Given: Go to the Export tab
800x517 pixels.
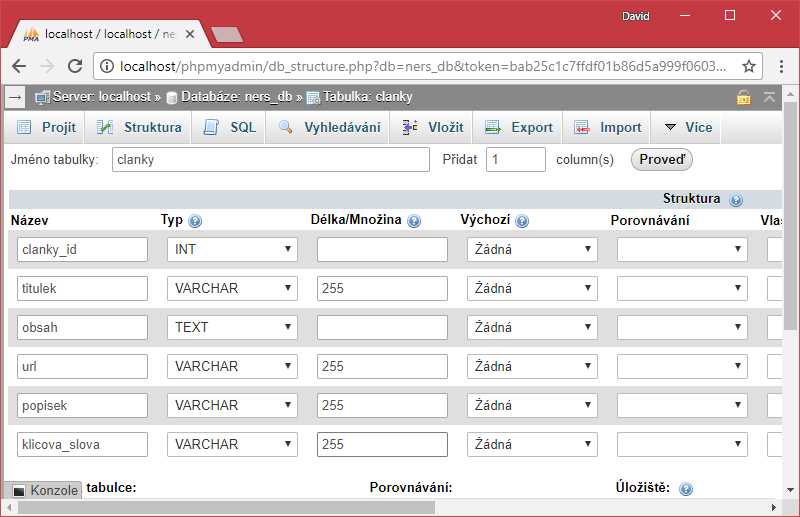Looking at the screenshot, I should click(x=518, y=128).
